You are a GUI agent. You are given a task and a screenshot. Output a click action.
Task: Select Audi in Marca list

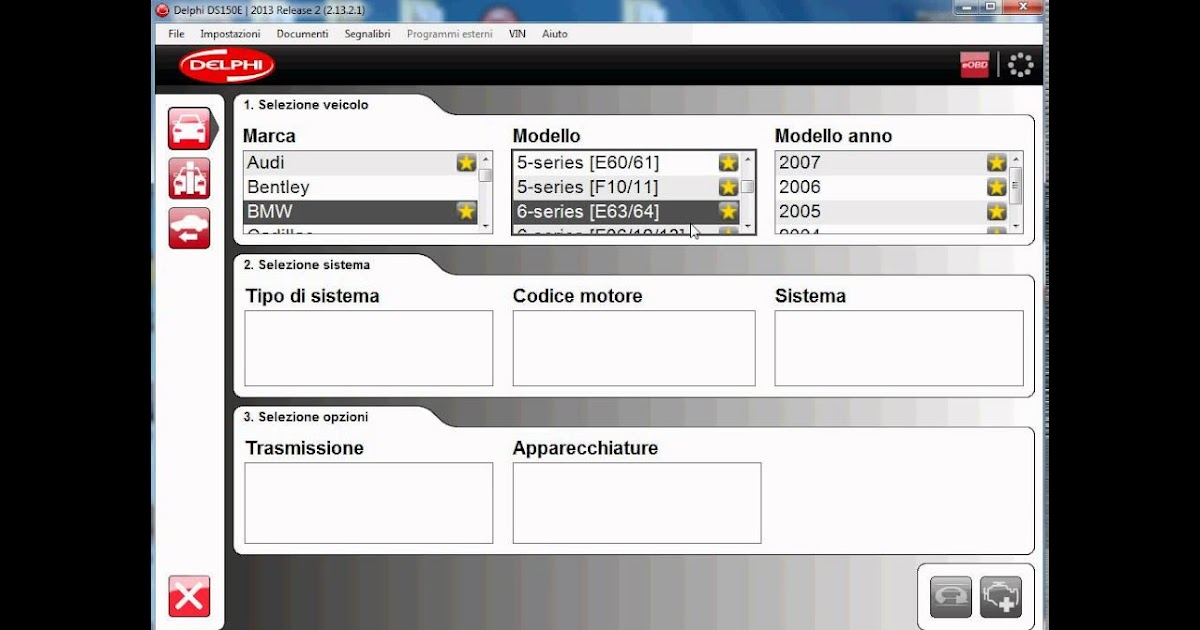tap(361, 162)
